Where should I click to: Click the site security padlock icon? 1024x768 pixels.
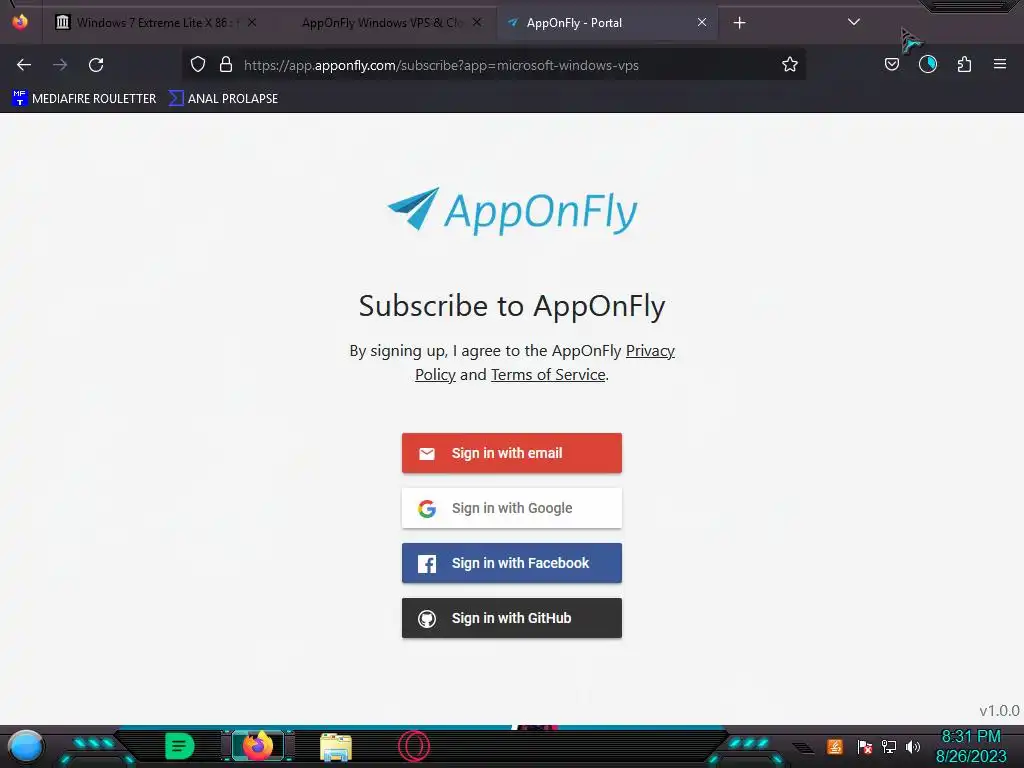pyautogui.click(x=226, y=64)
